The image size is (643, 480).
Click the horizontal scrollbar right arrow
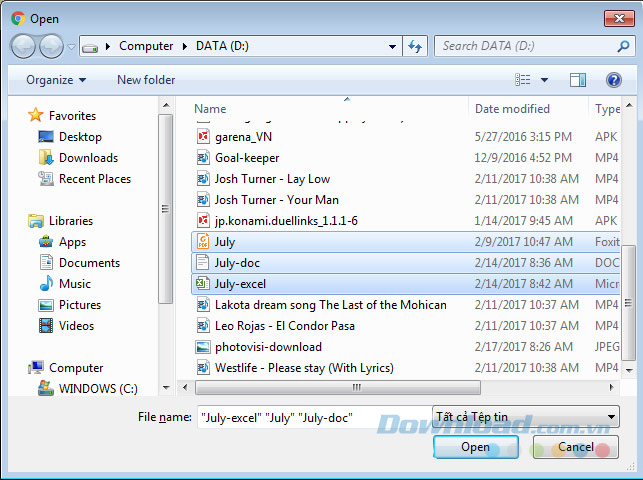612,387
